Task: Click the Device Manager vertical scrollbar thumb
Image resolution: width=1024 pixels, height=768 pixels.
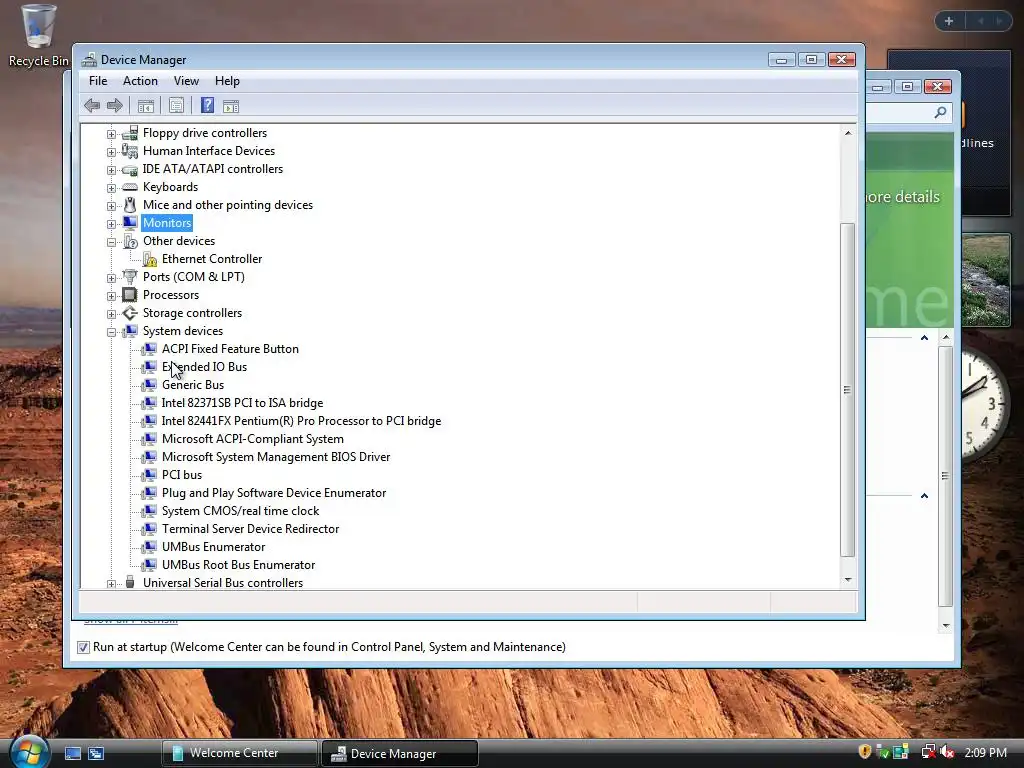Action: [x=847, y=390]
